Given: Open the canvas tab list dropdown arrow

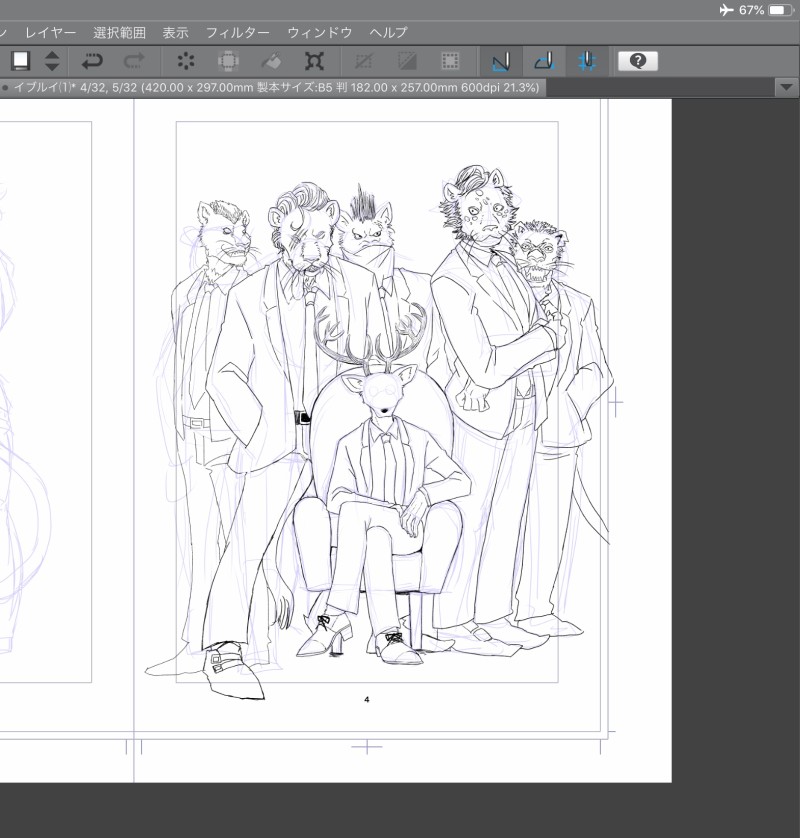Looking at the screenshot, I should (x=785, y=88).
